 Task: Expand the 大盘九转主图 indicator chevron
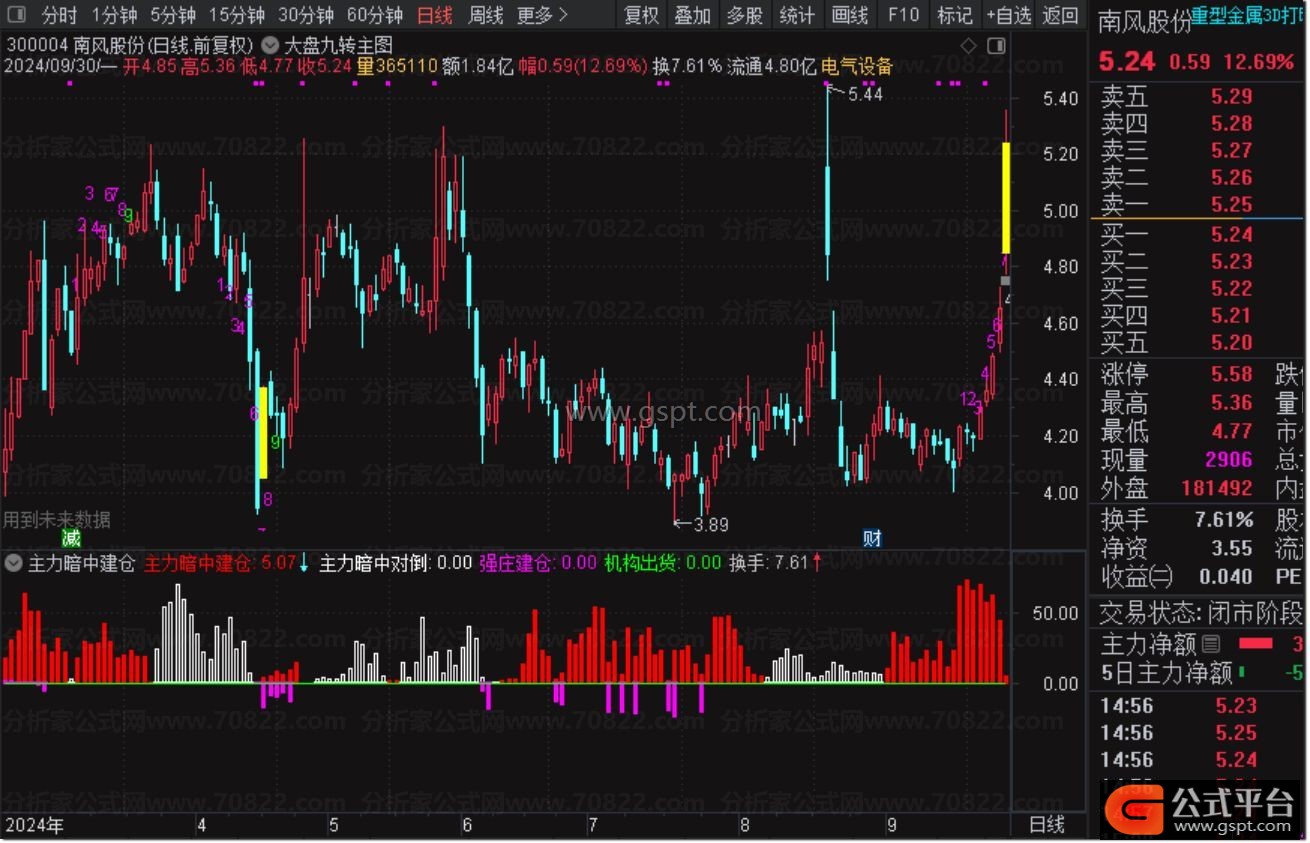click(x=270, y=45)
